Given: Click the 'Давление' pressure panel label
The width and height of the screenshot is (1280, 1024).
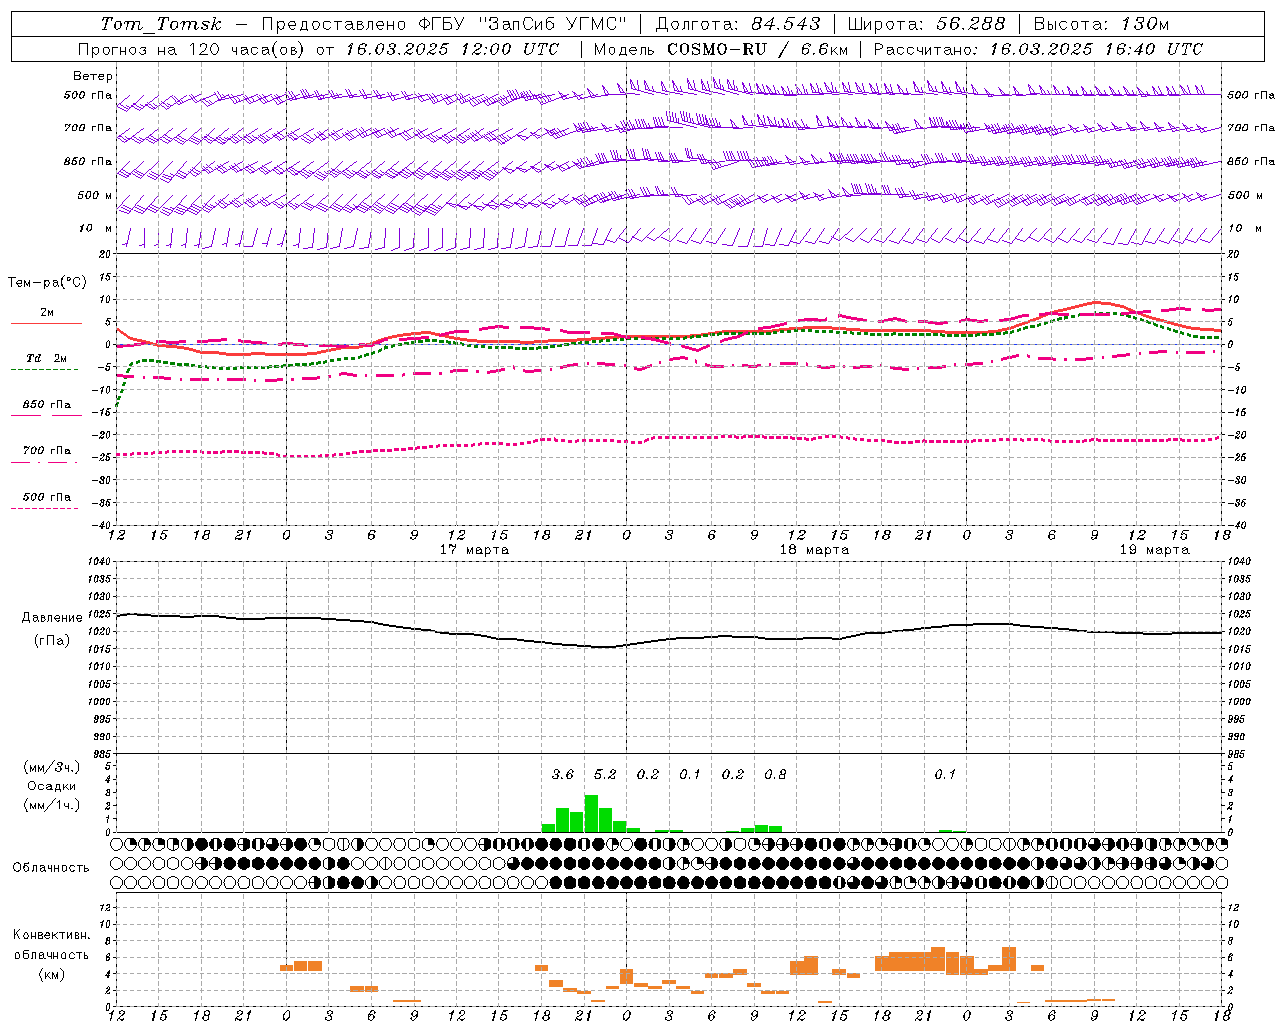Looking at the screenshot, I should [52, 618].
